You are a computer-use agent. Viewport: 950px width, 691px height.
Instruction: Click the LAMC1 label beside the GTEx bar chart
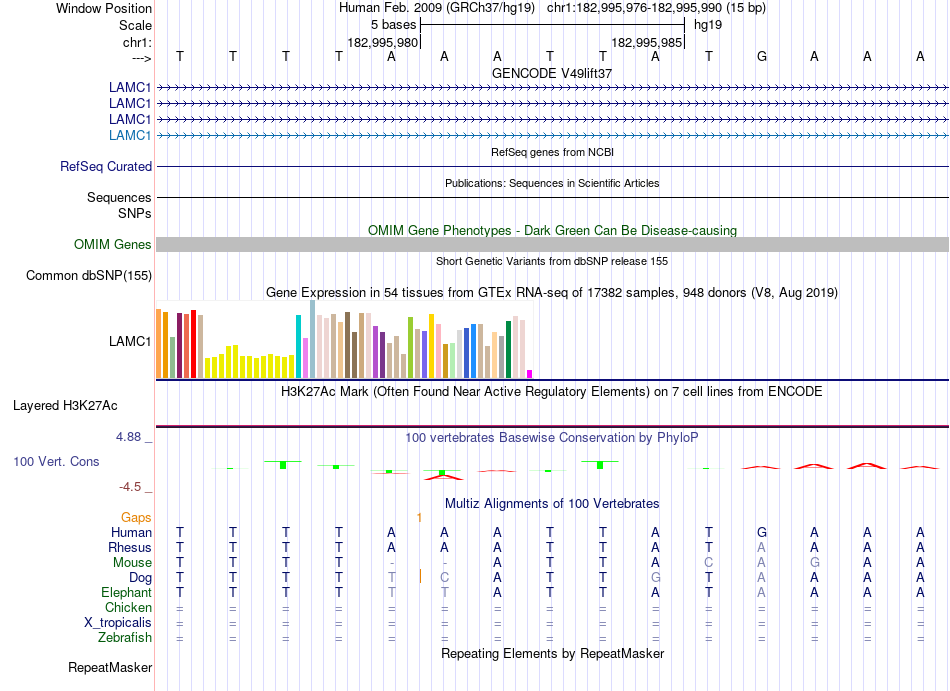(x=130, y=341)
